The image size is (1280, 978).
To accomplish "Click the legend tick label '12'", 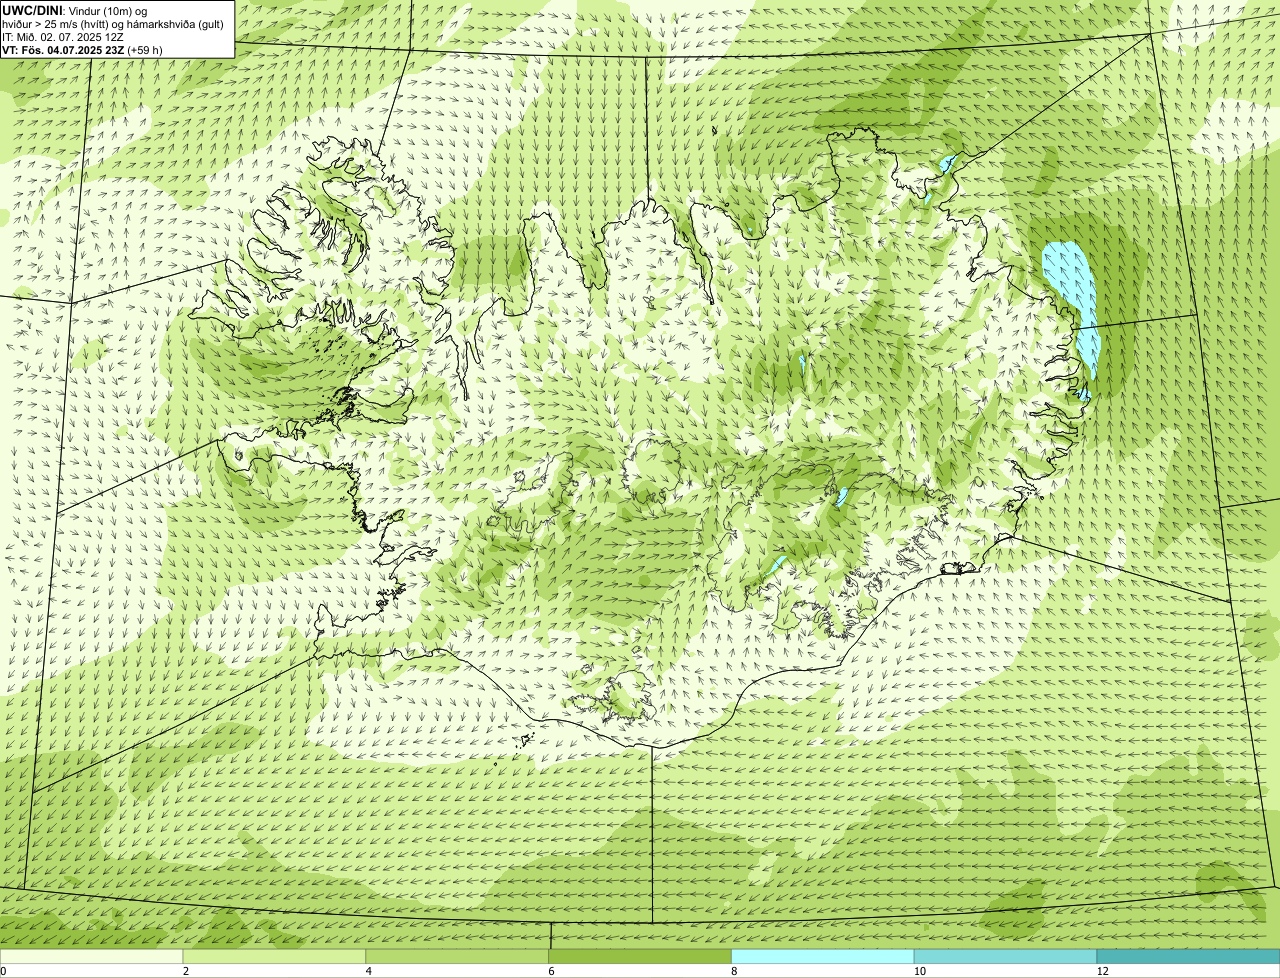I will coord(1102,971).
